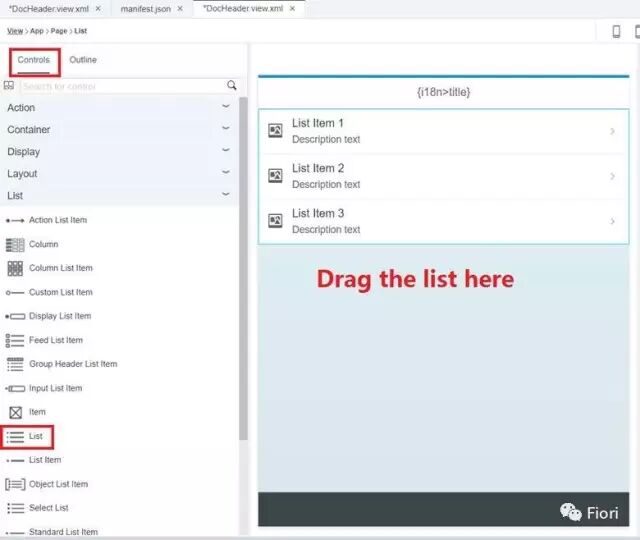Image resolution: width=640 pixels, height=540 pixels.
Task: Click the Standard List Item label
Action: (x=63, y=532)
